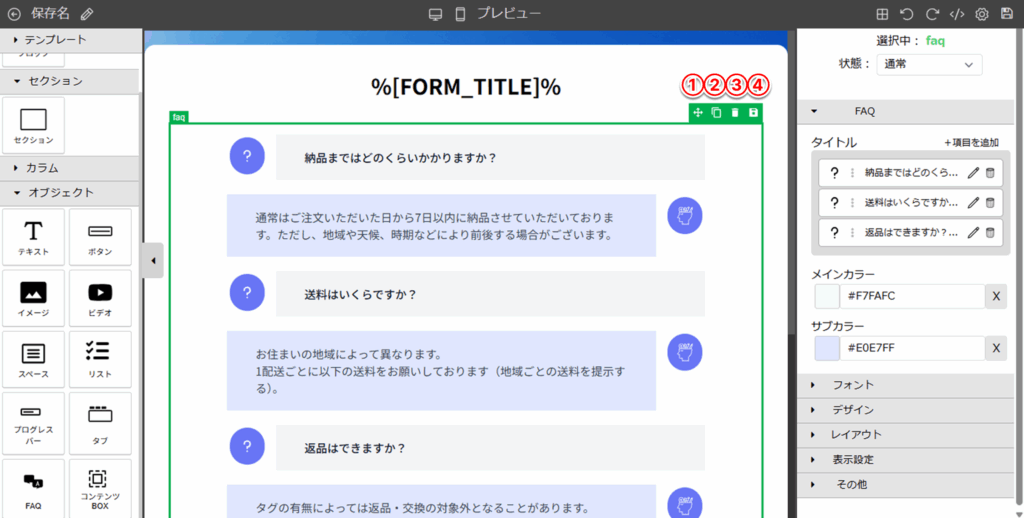The width and height of the screenshot is (1024, 518).
Task: Click the save floppy disk icon in header
Action: click(x=1007, y=14)
